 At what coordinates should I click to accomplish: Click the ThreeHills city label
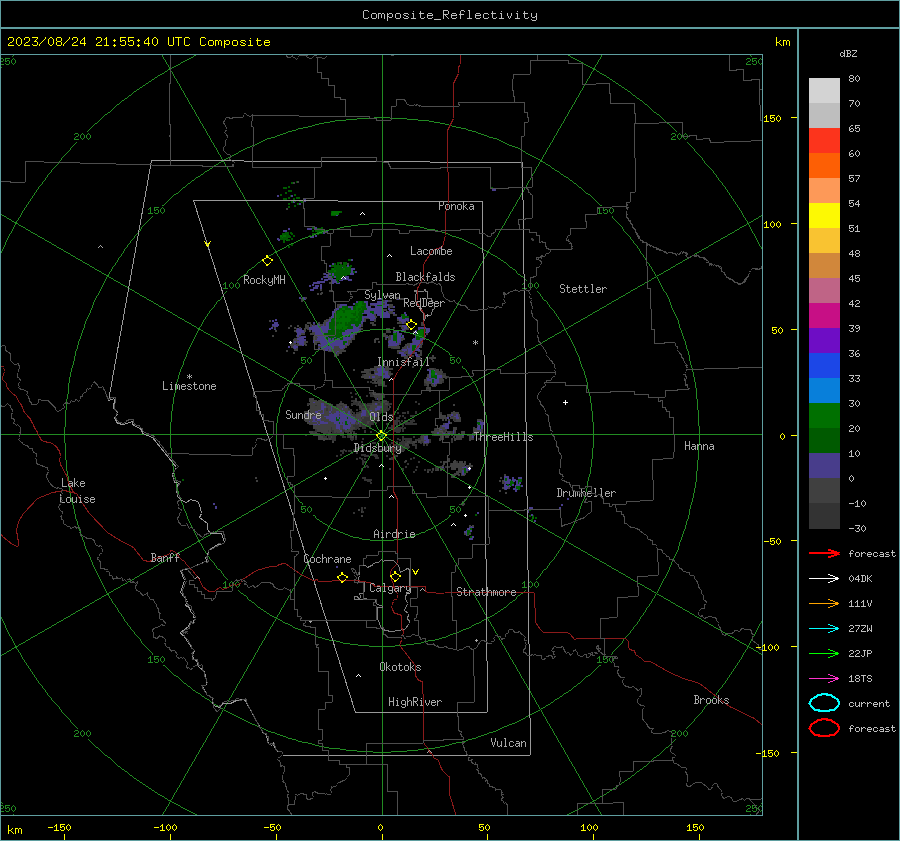[503, 437]
